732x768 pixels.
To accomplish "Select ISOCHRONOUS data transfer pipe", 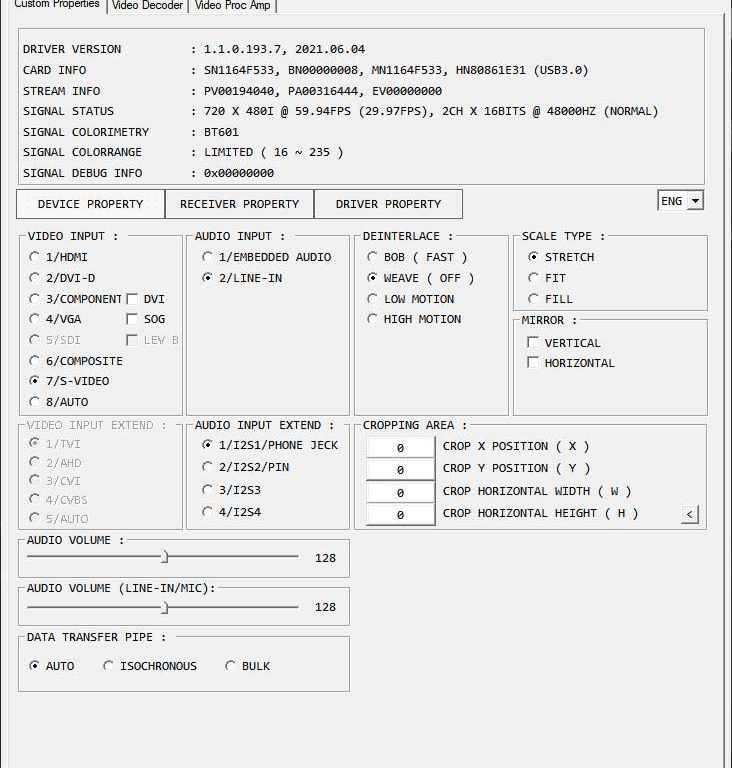I will pyautogui.click(x=108, y=666).
